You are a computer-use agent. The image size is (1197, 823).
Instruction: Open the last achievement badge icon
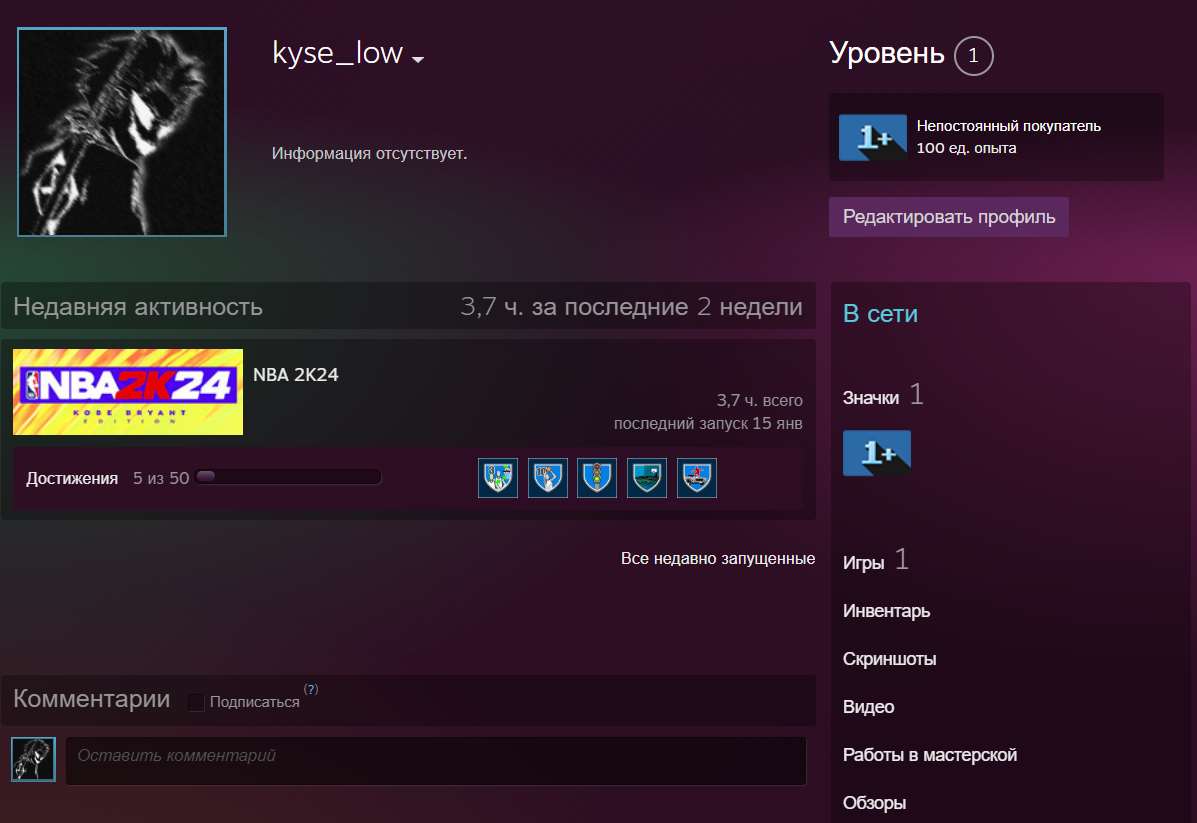696,477
